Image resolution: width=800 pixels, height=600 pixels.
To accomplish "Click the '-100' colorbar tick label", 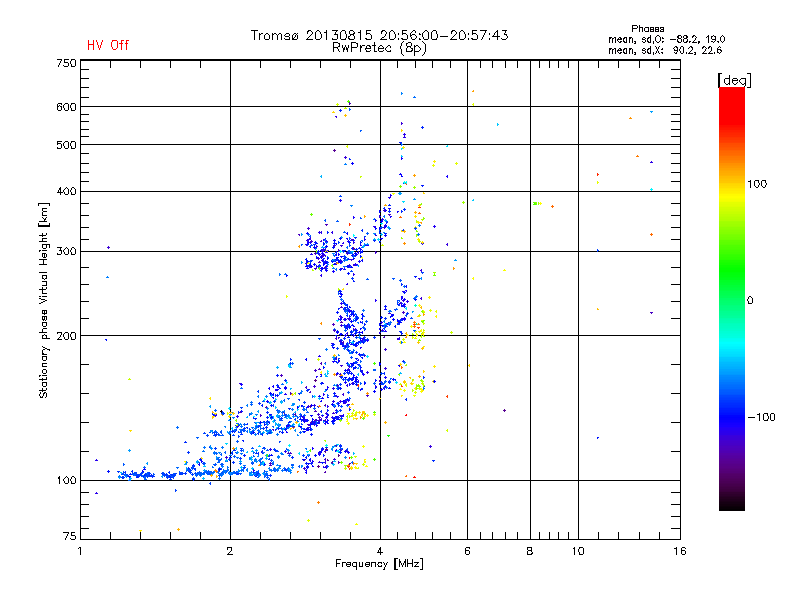I will [761, 417].
